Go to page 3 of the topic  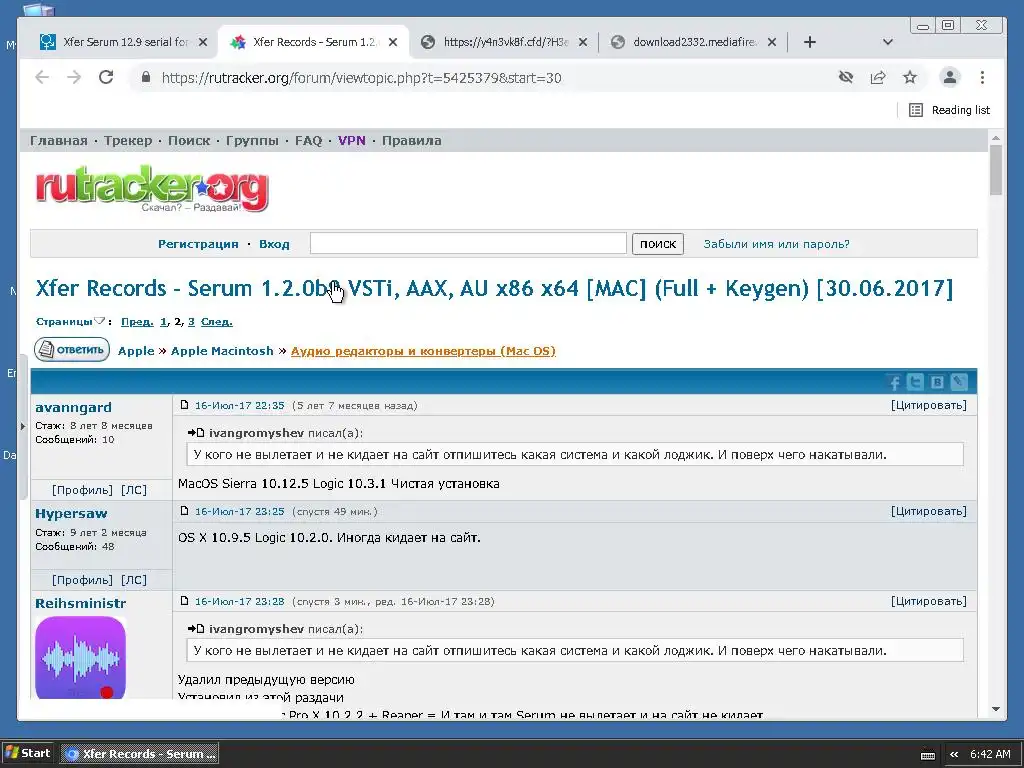coord(191,322)
